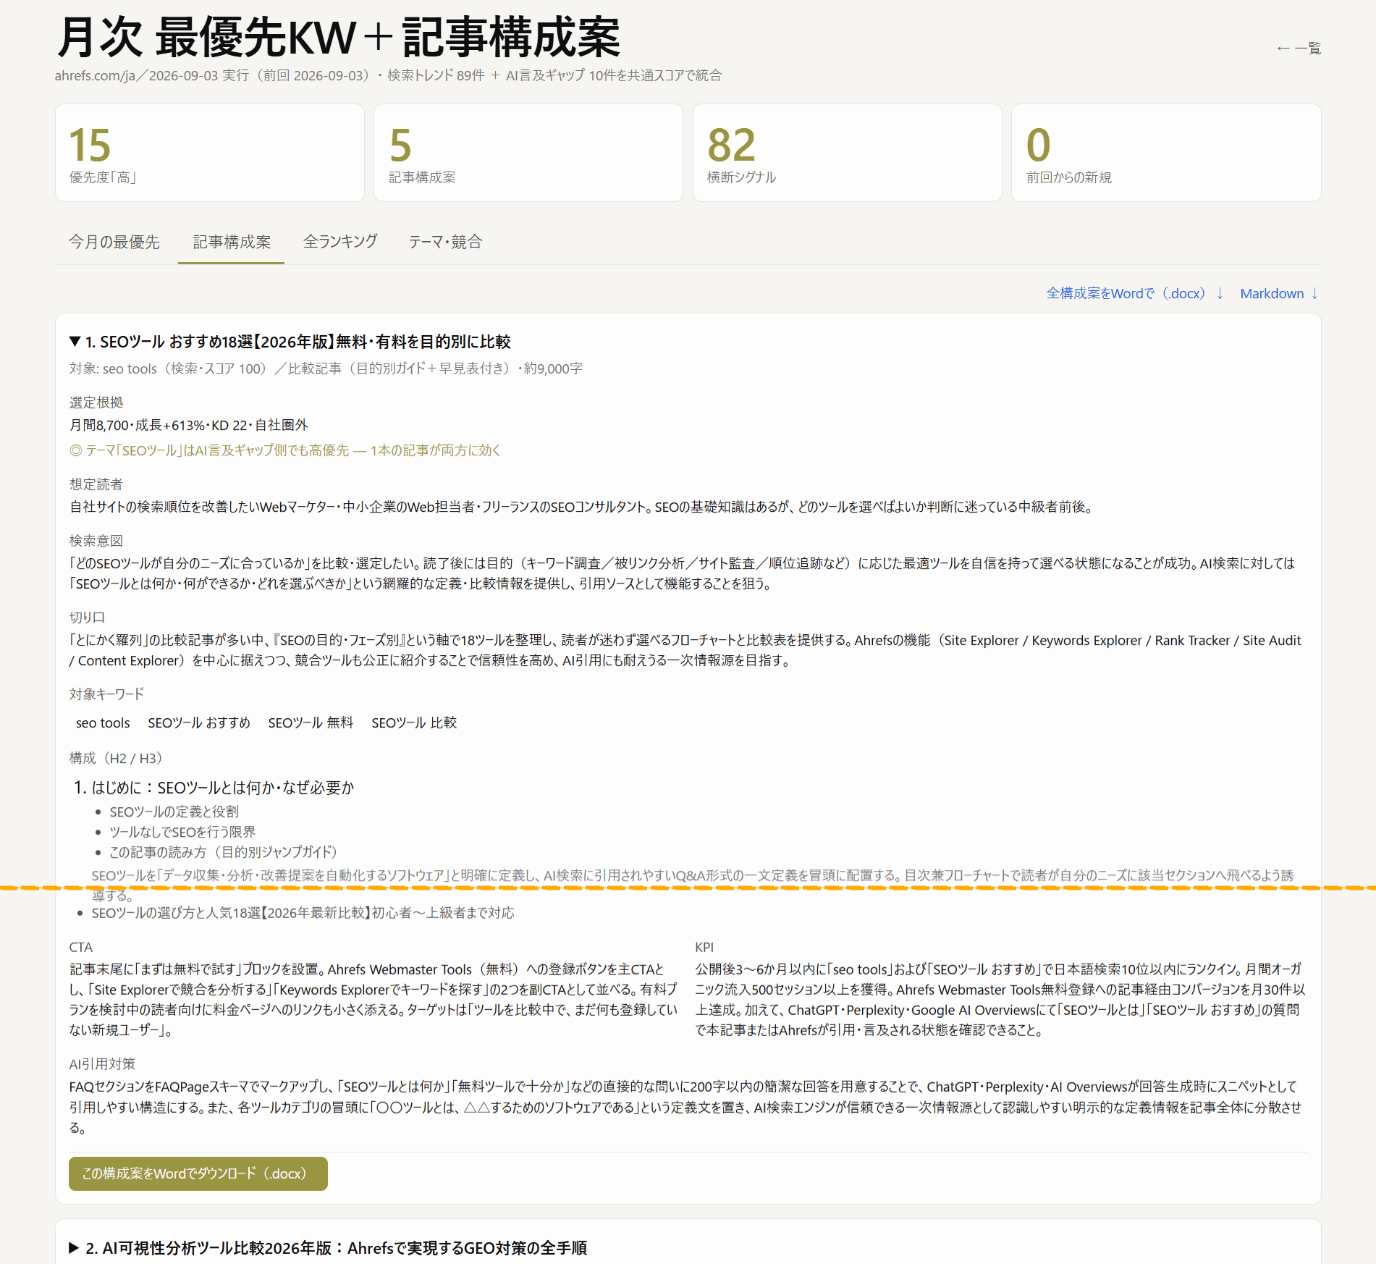
Task: Click the "seo tools" keyword chip
Action: click(103, 723)
